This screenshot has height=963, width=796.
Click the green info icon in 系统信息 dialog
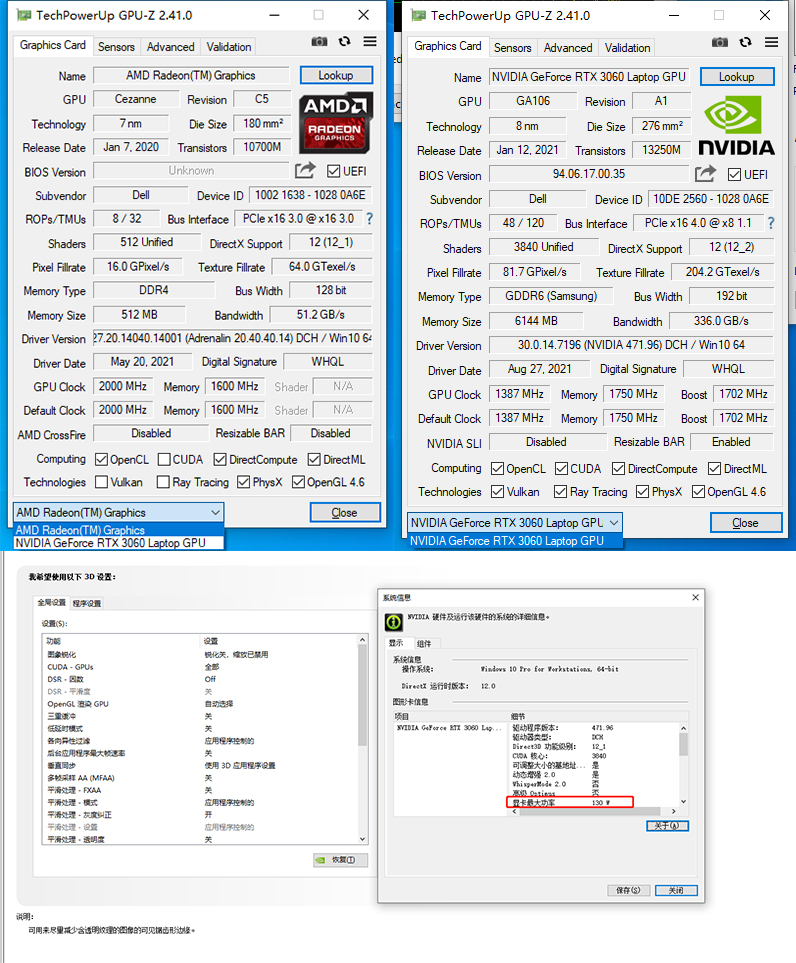(394, 622)
